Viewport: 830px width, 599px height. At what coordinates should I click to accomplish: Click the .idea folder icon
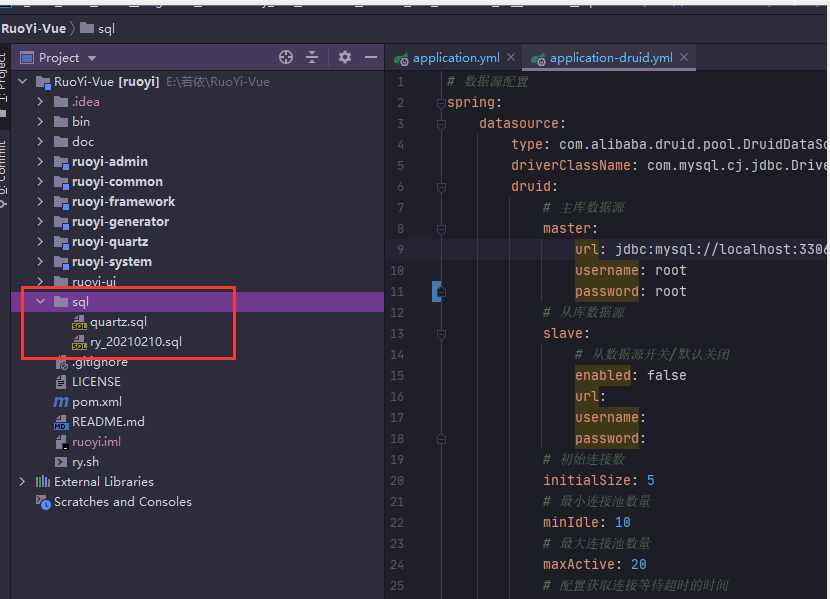tap(61, 102)
